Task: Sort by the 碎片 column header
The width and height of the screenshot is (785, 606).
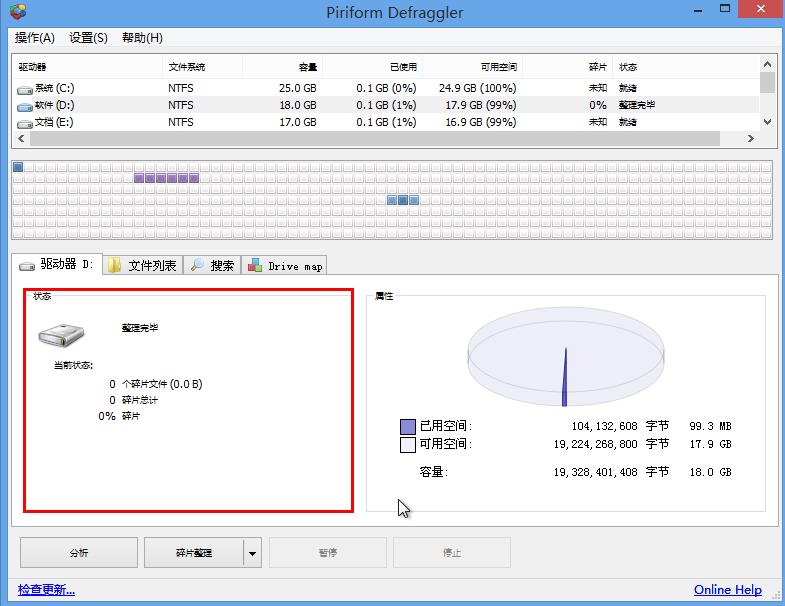Action: coord(568,67)
